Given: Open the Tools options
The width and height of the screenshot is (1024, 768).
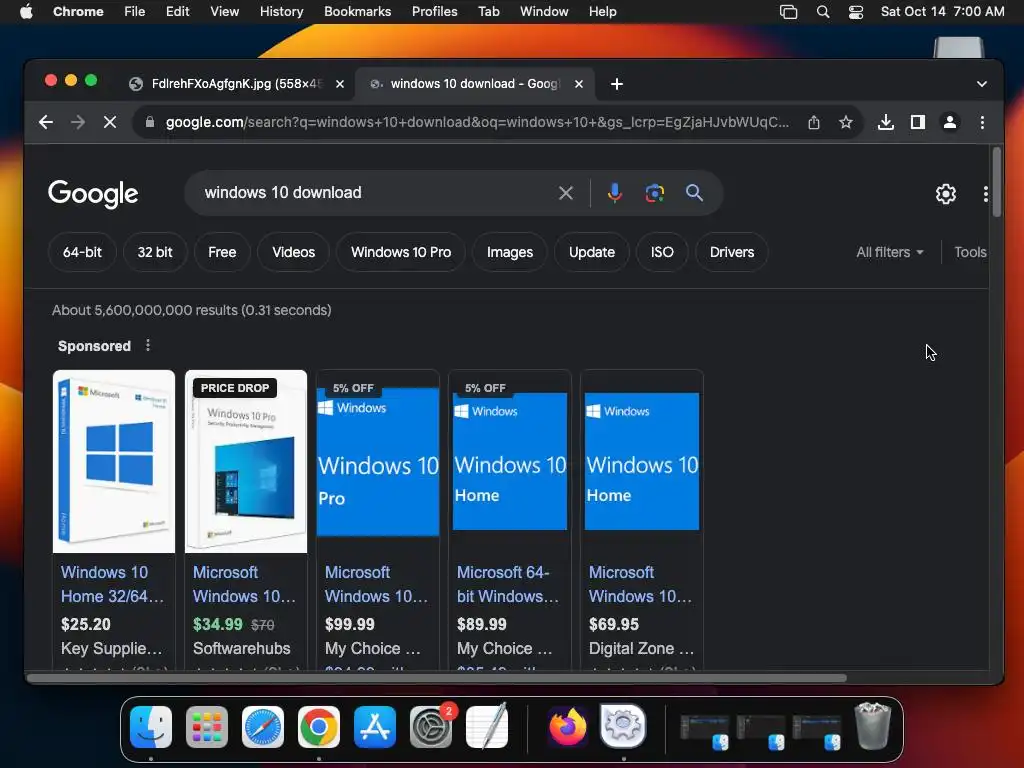Looking at the screenshot, I should (970, 252).
